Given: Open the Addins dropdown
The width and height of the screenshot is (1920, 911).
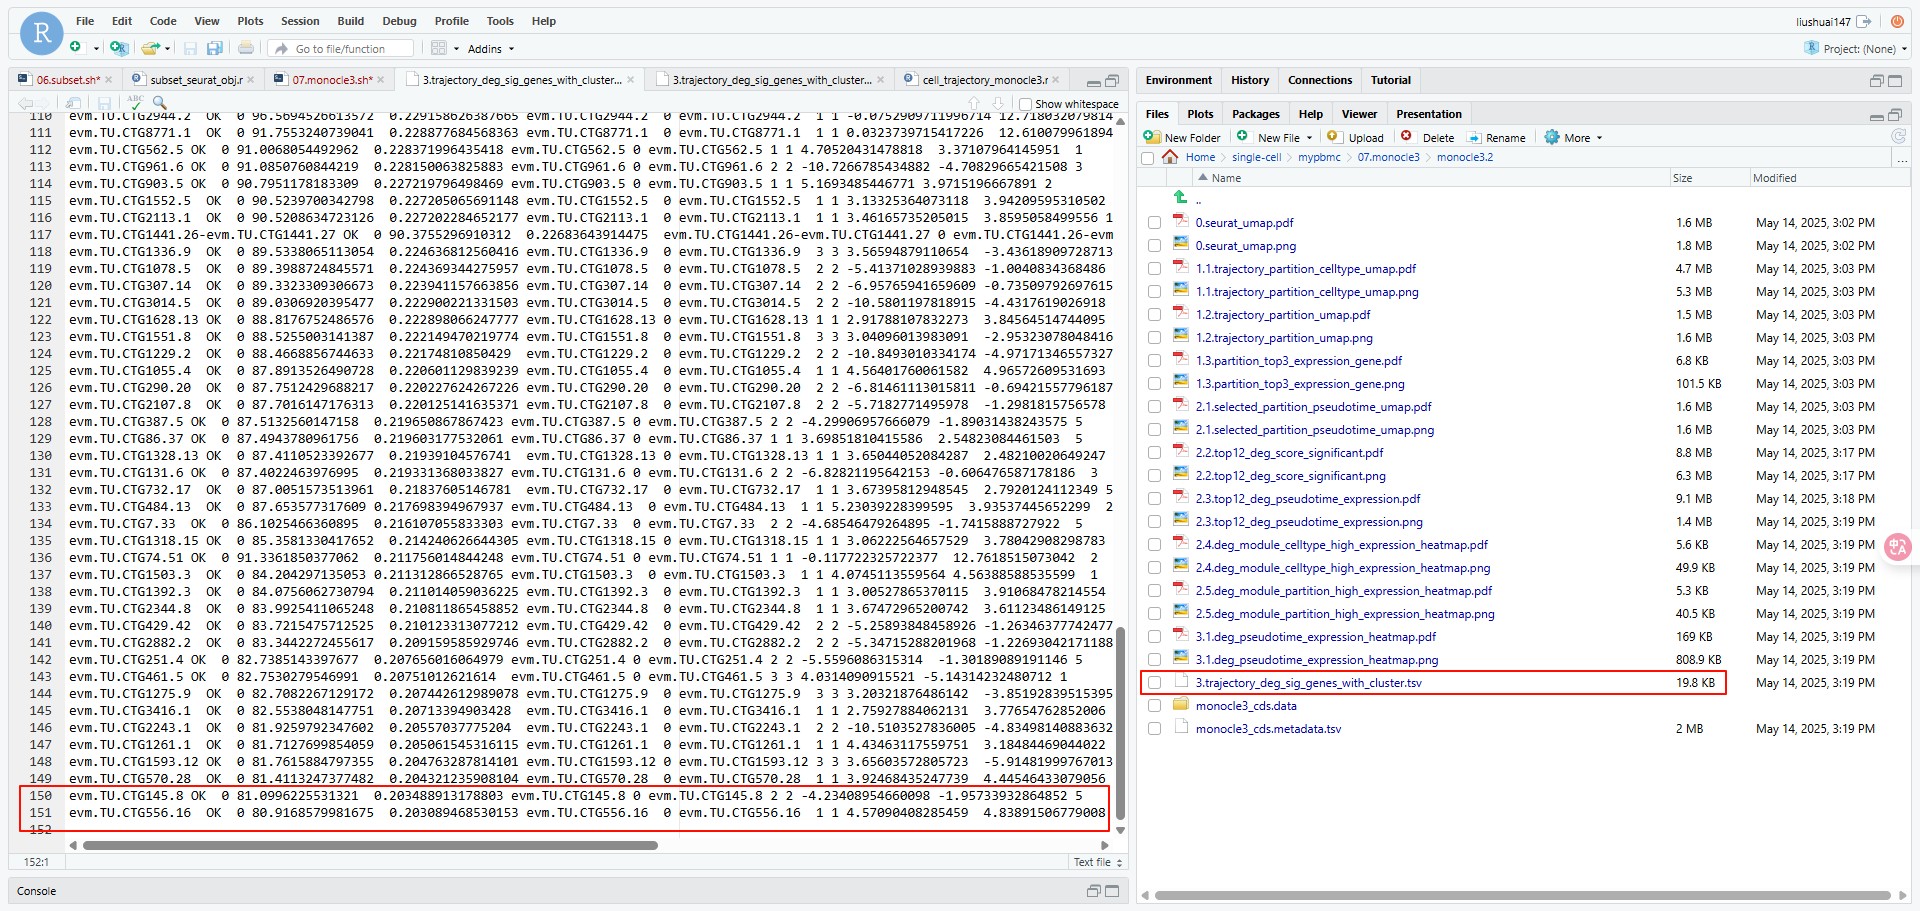Looking at the screenshot, I should point(491,48).
